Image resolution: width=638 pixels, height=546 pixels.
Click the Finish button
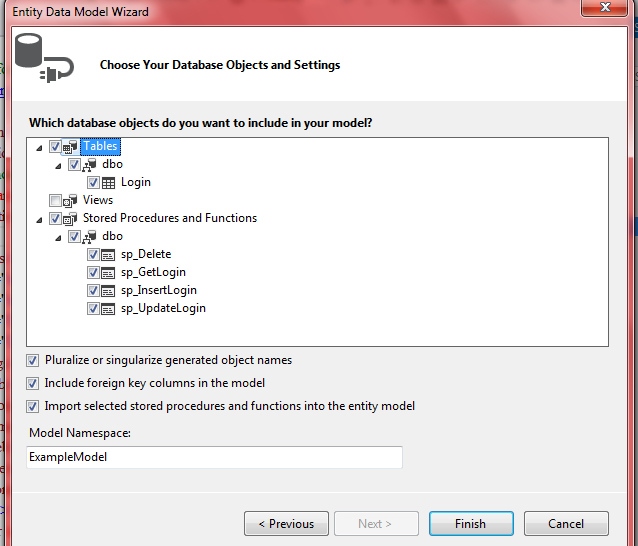pos(471,524)
